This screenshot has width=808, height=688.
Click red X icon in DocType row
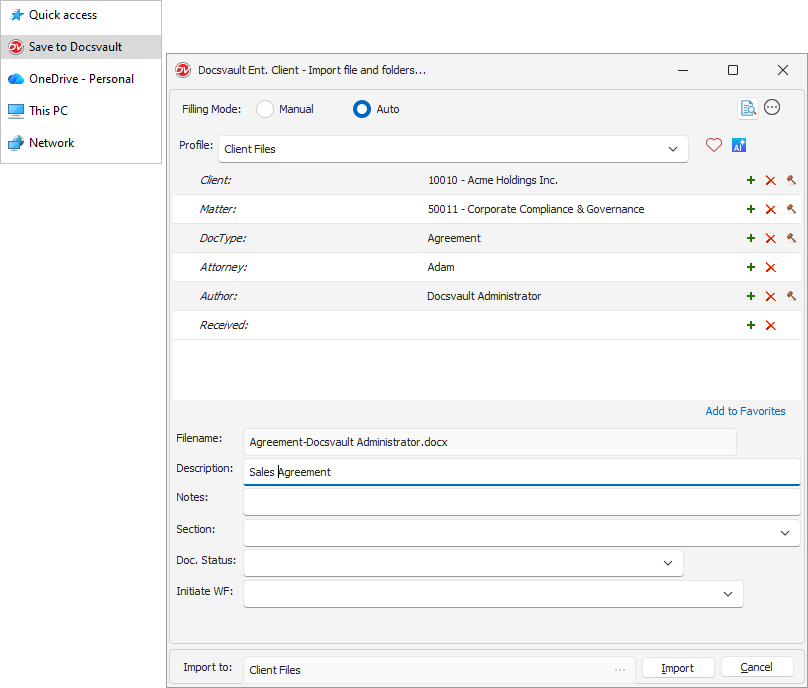click(770, 239)
